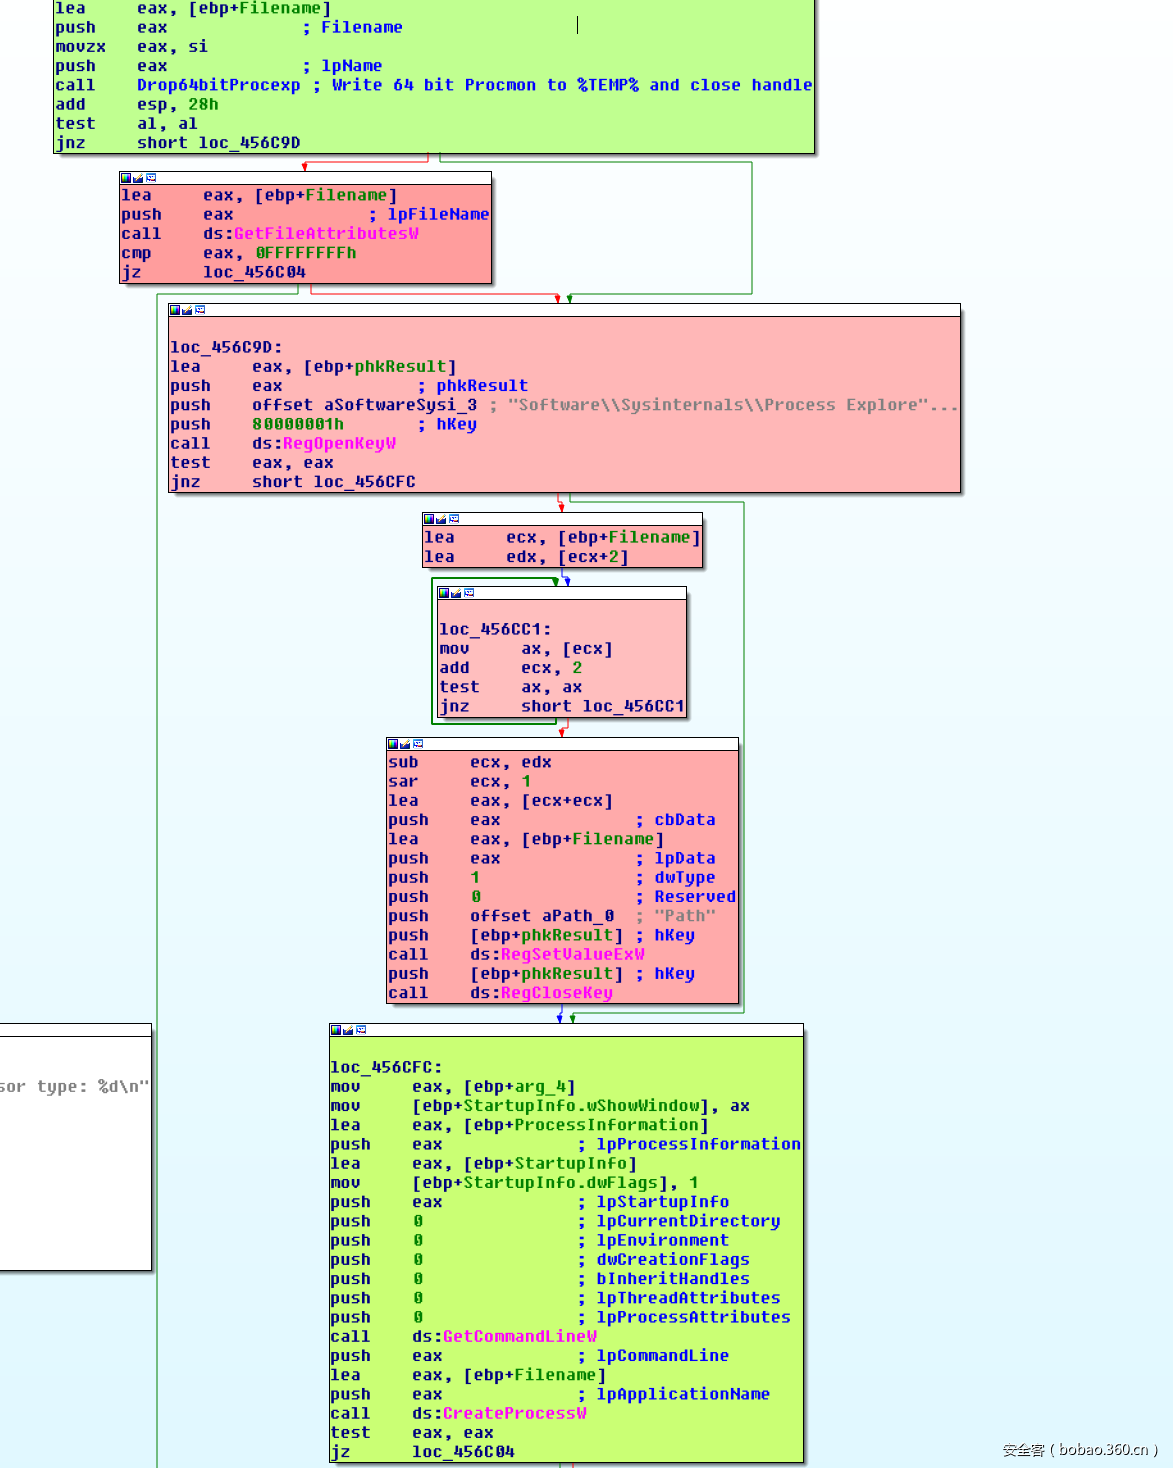Click the RegOpenKeyW API call name
This screenshot has height=1468, width=1173.
(x=338, y=443)
